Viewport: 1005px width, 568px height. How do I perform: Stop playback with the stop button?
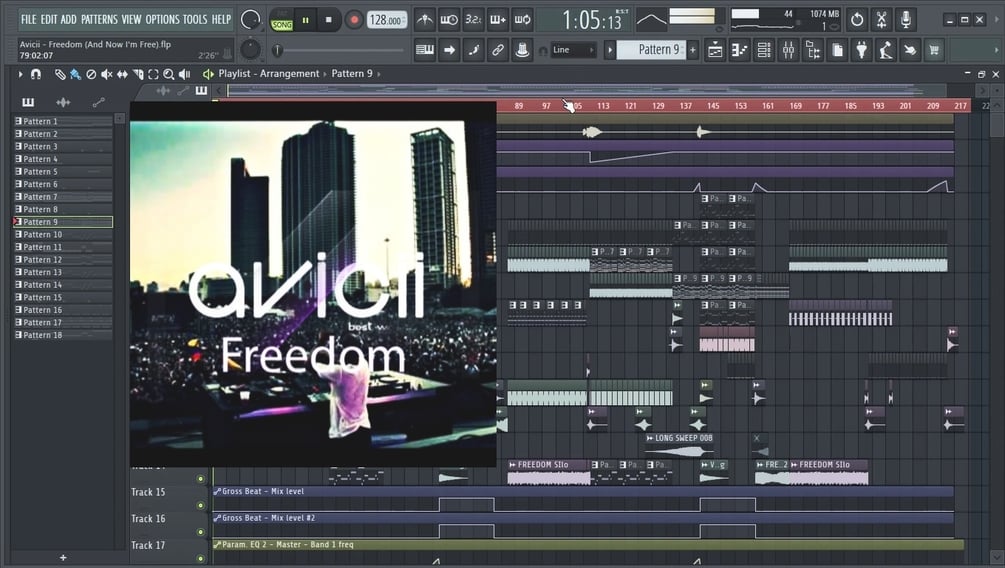coord(329,21)
